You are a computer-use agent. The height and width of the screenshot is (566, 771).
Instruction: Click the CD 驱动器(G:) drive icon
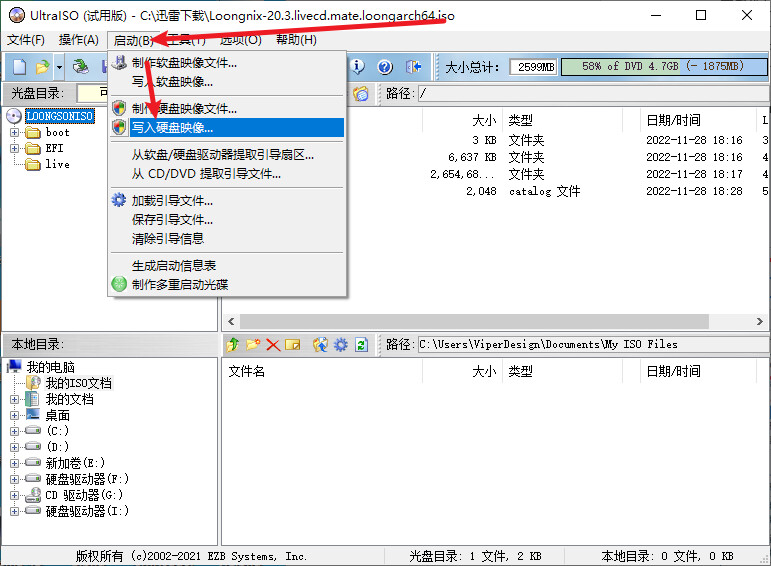coord(33,495)
